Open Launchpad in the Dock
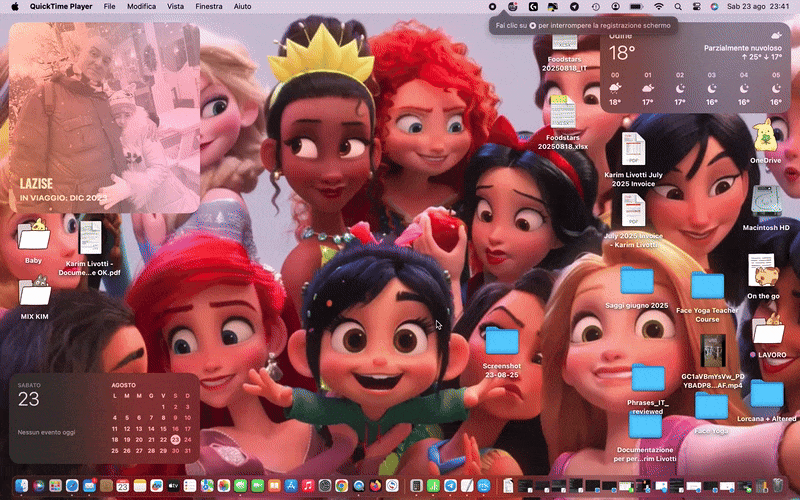Viewport: 800px width, 500px height. coord(55,485)
